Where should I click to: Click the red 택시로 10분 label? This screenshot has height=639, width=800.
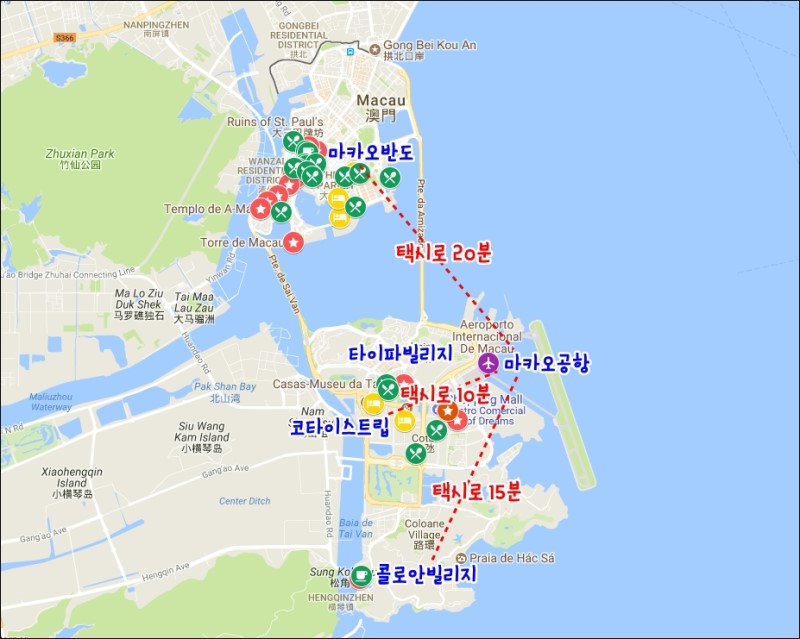445,394
